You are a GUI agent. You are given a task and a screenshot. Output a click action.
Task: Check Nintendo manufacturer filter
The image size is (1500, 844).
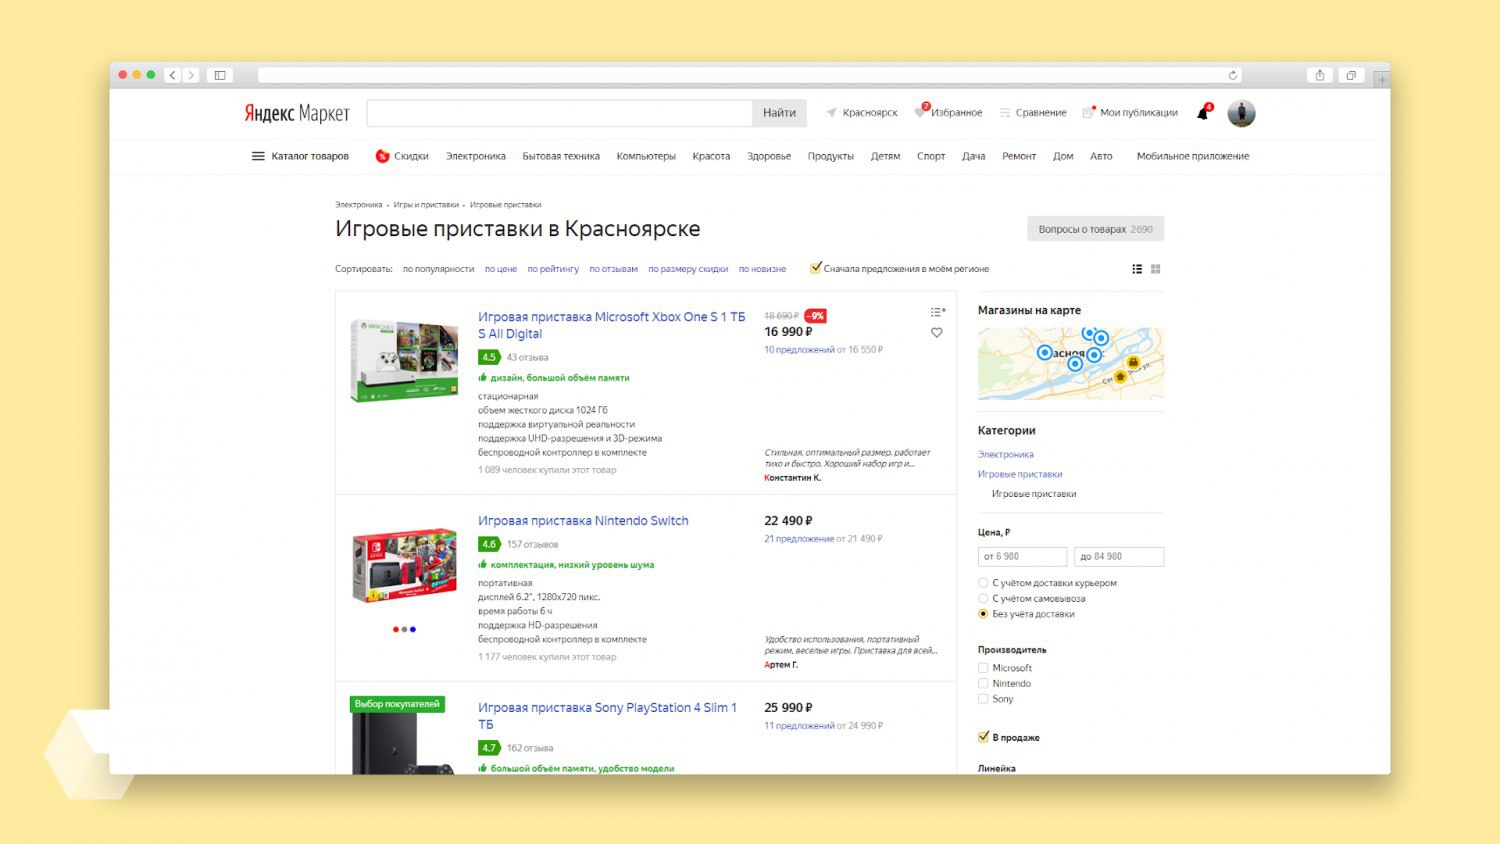pyautogui.click(x=983, y=683)
